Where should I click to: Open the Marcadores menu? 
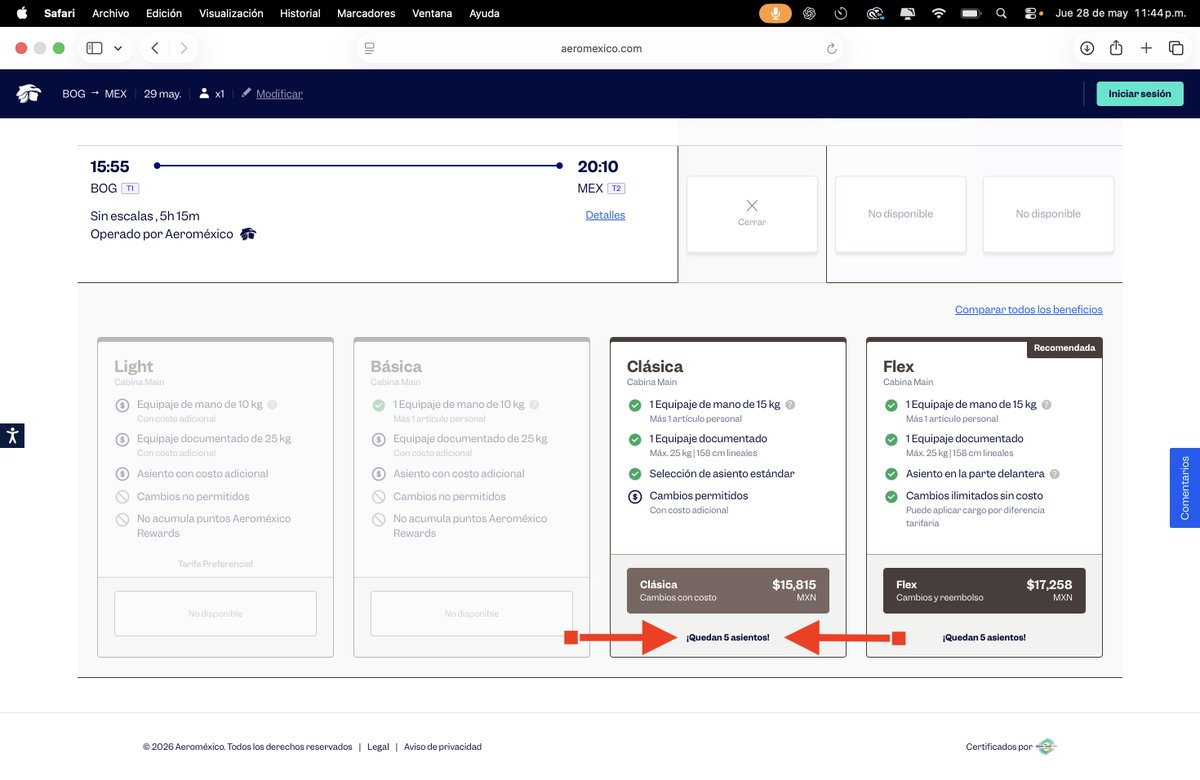(366, 13)
